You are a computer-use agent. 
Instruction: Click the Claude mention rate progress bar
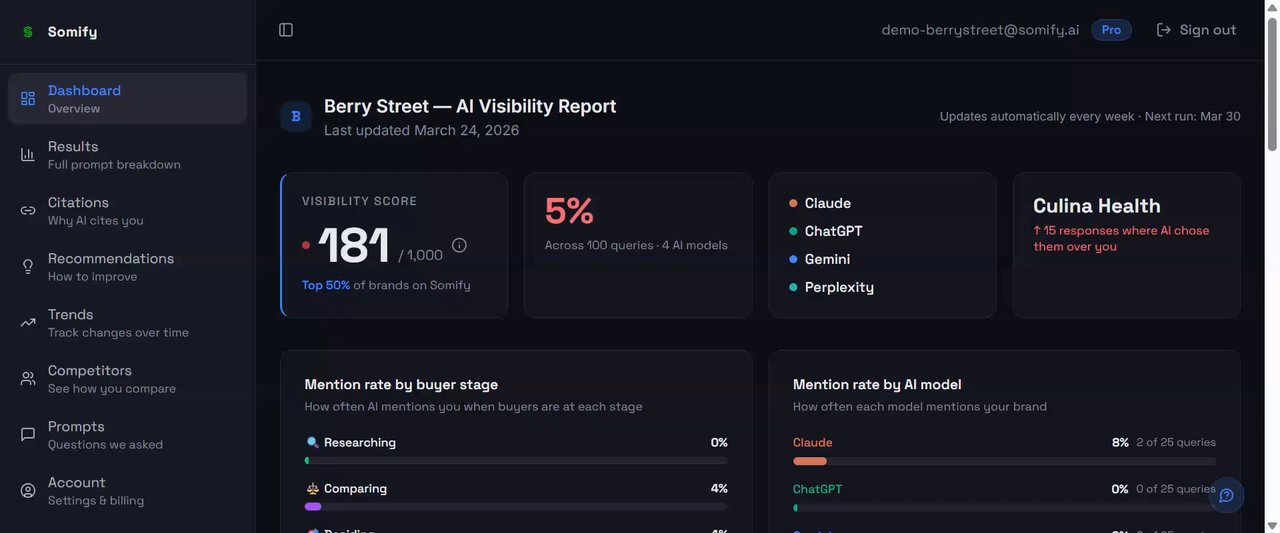[x=1004, y=461]
